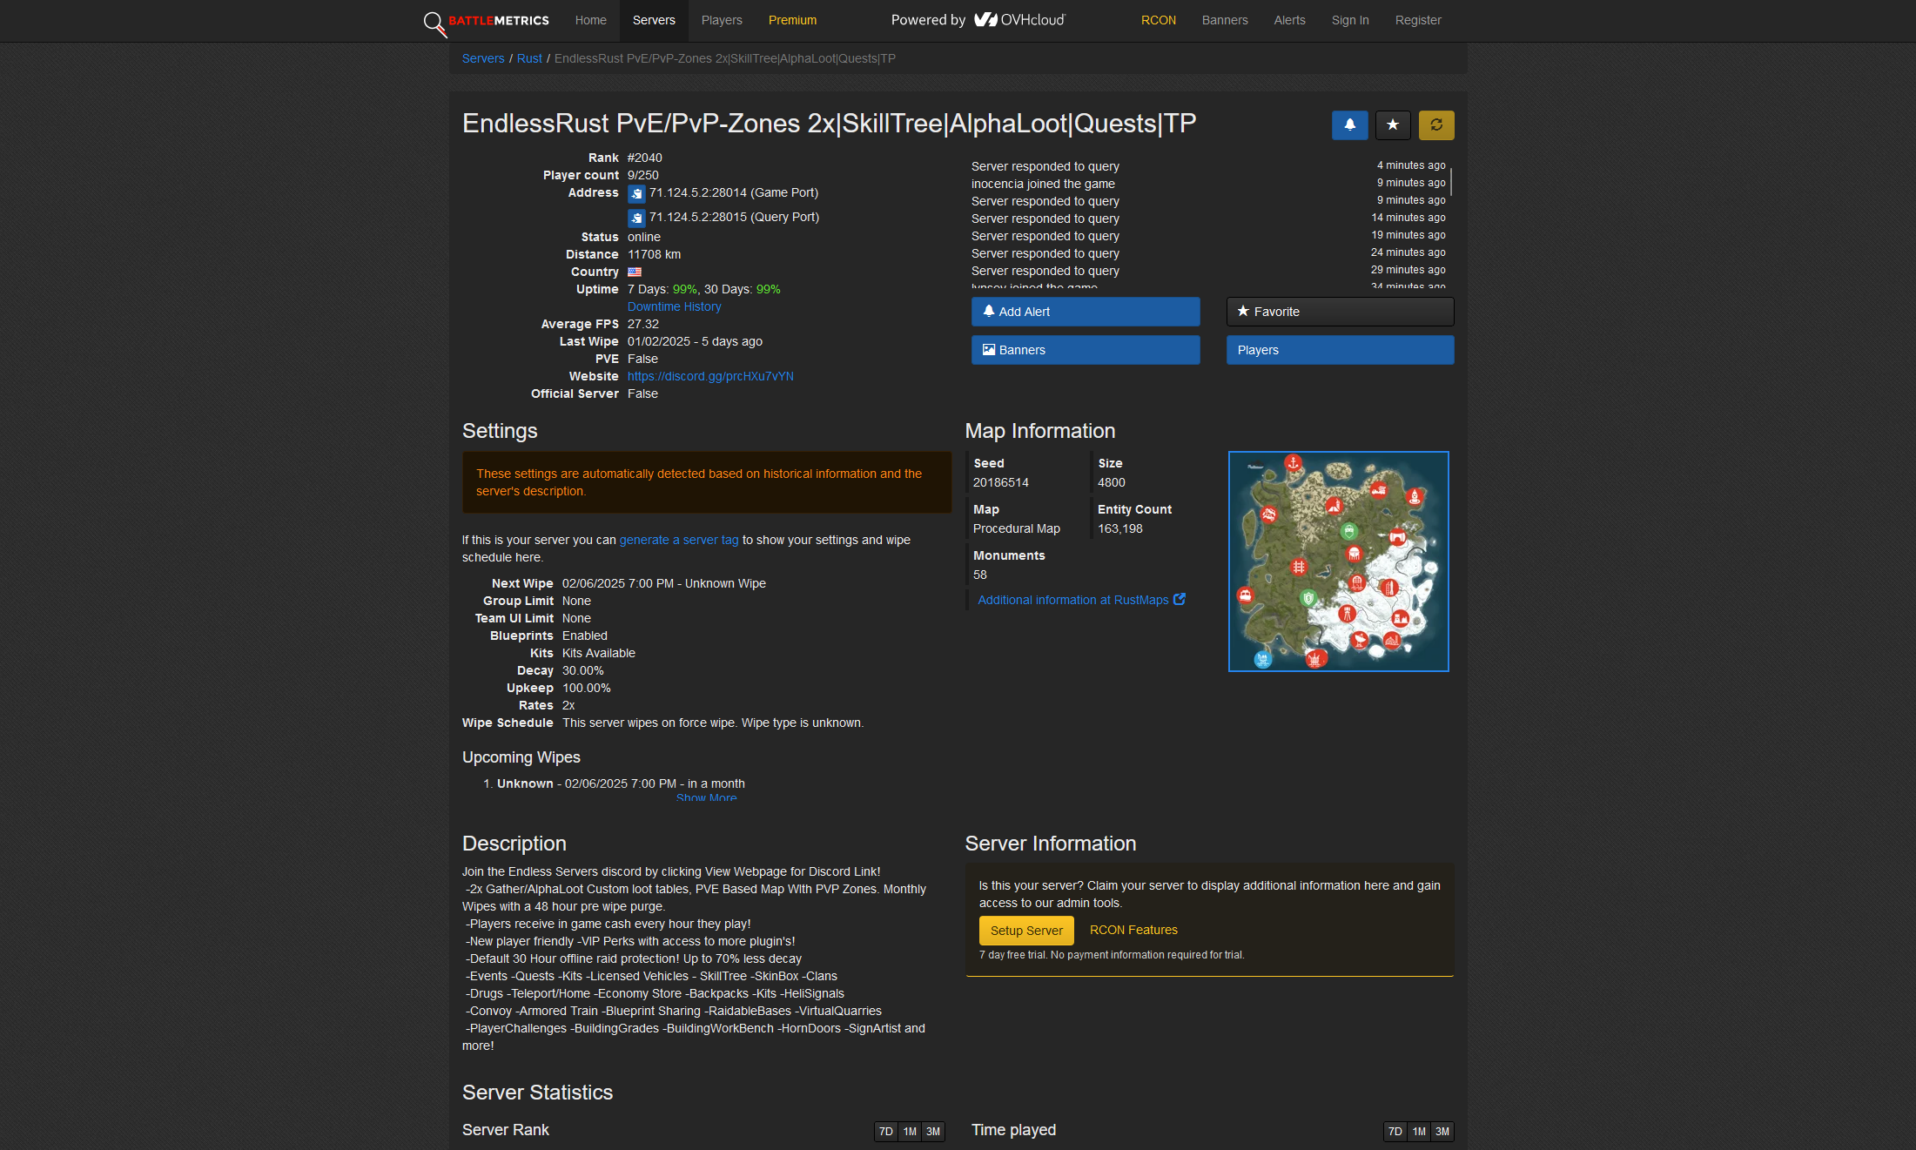Screen dimensions: 1916x1150
Task: Click generate a server tag link
Action: [x=679, y=540]
